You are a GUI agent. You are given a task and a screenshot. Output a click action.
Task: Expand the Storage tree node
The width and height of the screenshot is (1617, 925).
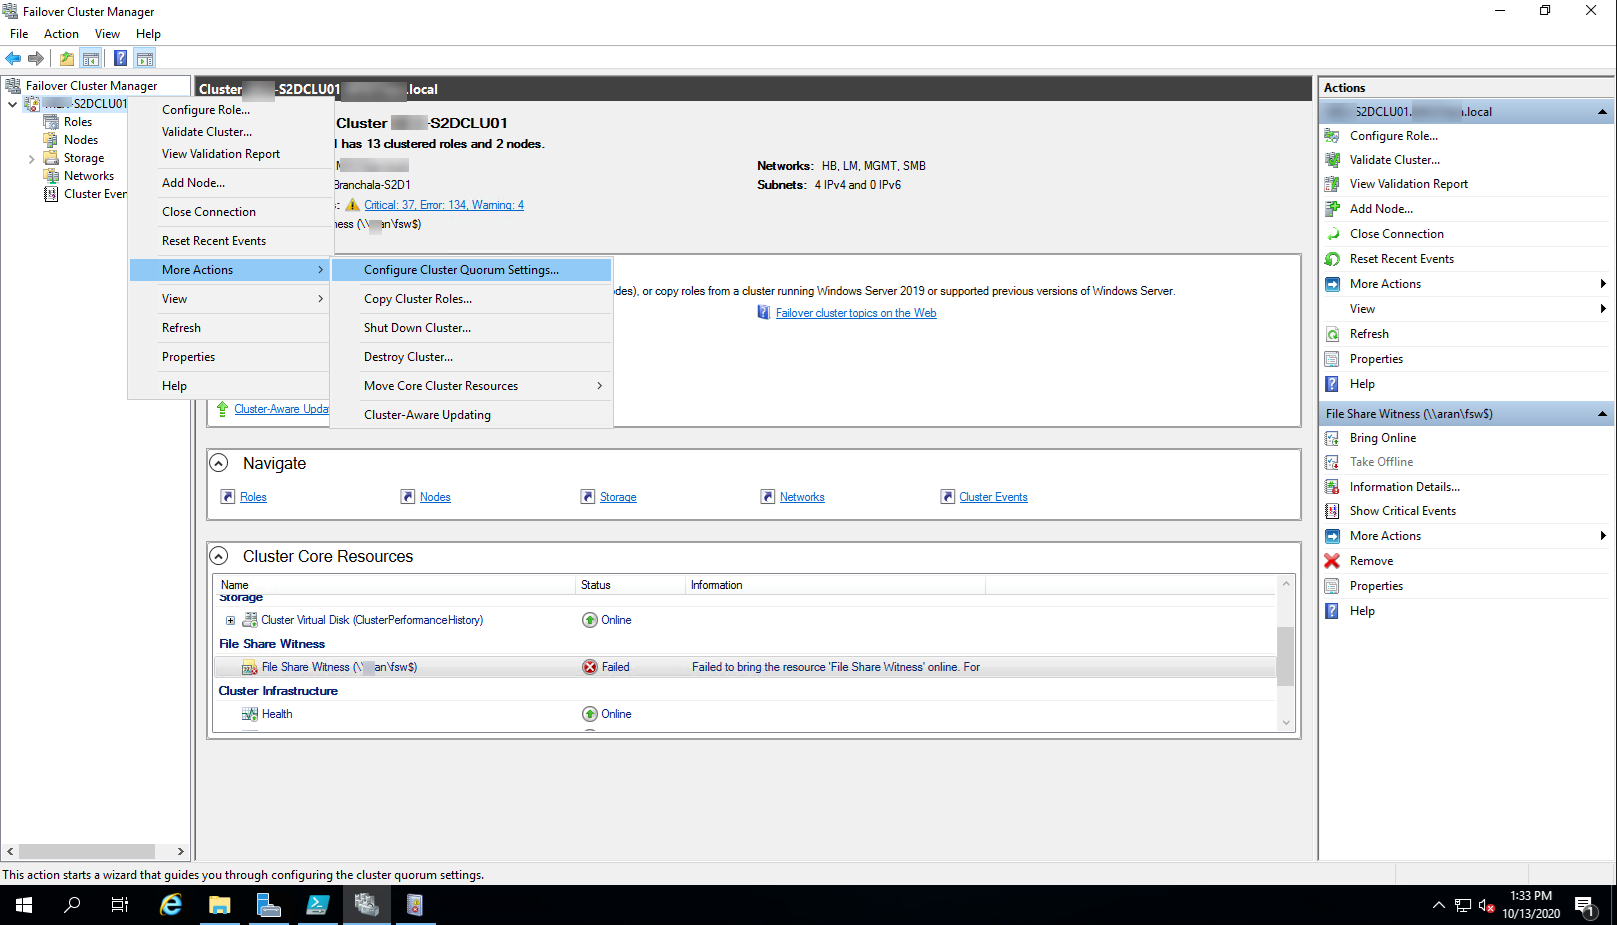pos(31,158)
